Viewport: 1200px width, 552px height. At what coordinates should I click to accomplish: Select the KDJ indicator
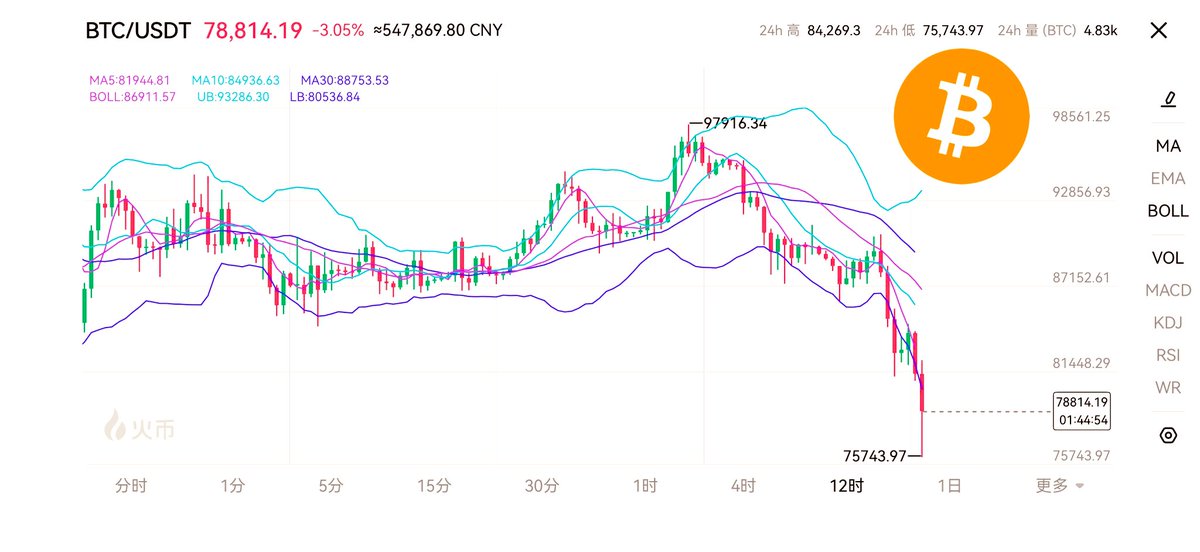[1168, 322]
